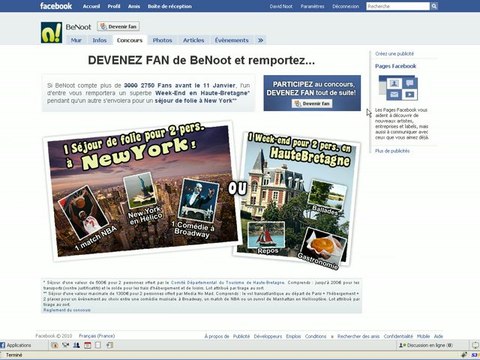Image resolution: width=480 pixels, height=360 pixels.
Task: Click the Ballades landscape photo
Action: point(327,195)
